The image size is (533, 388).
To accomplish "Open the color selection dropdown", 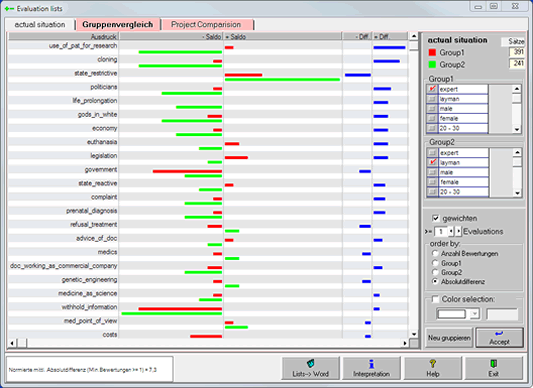I will pos(475,314).
